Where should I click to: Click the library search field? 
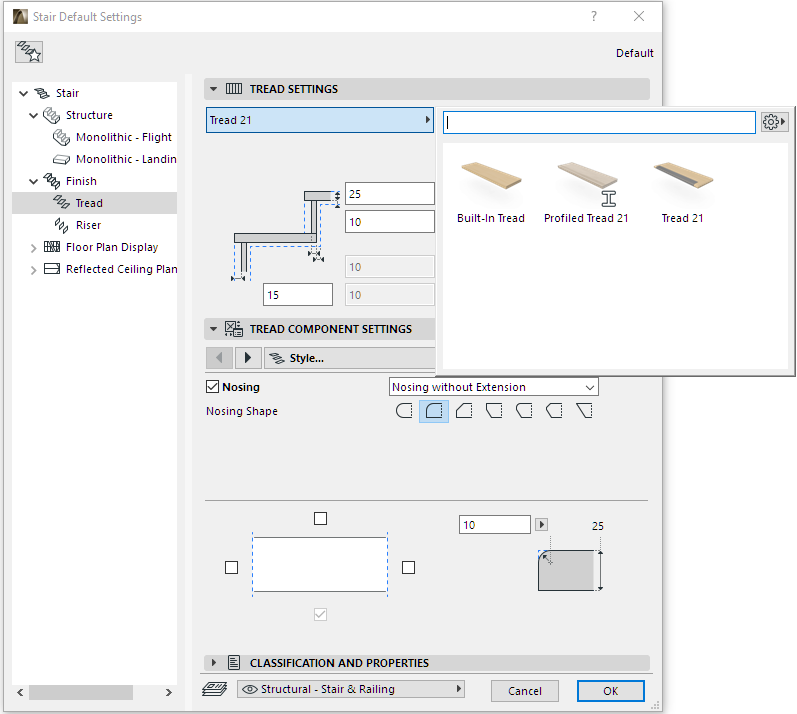pyautogui.click(x=599, y=122)
